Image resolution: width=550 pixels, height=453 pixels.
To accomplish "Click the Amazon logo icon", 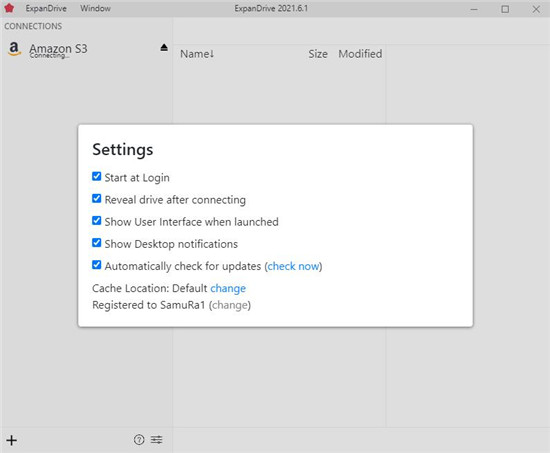I will pyautogui.click(x=14, y=49).
